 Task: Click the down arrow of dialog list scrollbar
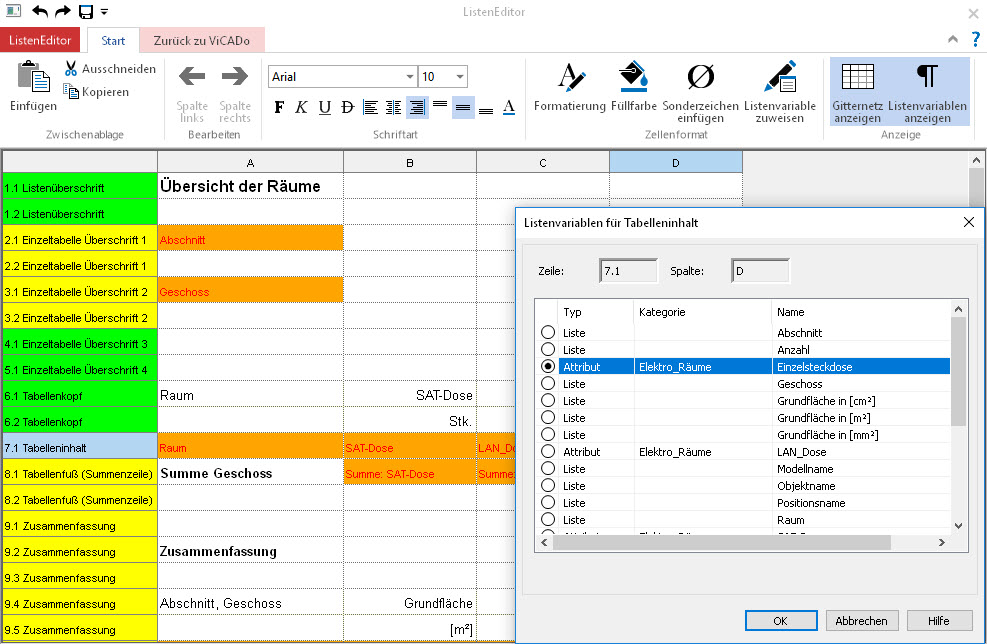click(958, 526)
